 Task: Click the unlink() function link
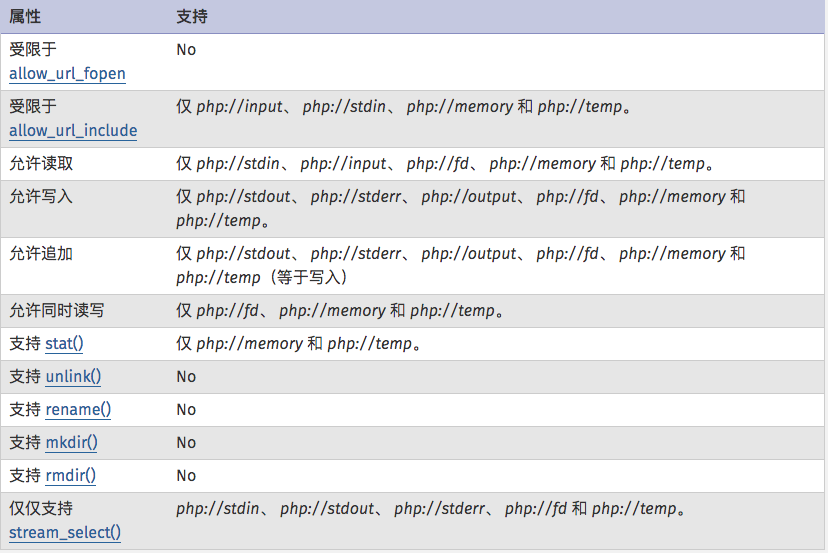tap(73, 377)
